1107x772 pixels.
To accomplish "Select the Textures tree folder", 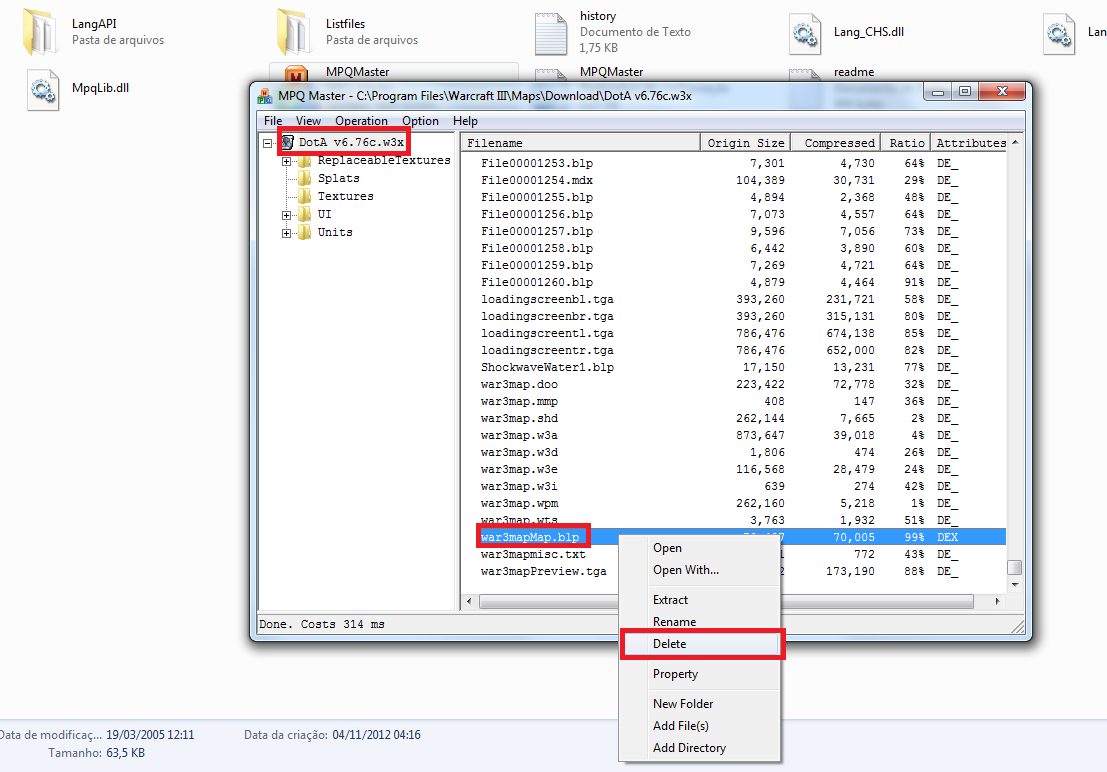I will pyautogui.click(x=345, y=196).
